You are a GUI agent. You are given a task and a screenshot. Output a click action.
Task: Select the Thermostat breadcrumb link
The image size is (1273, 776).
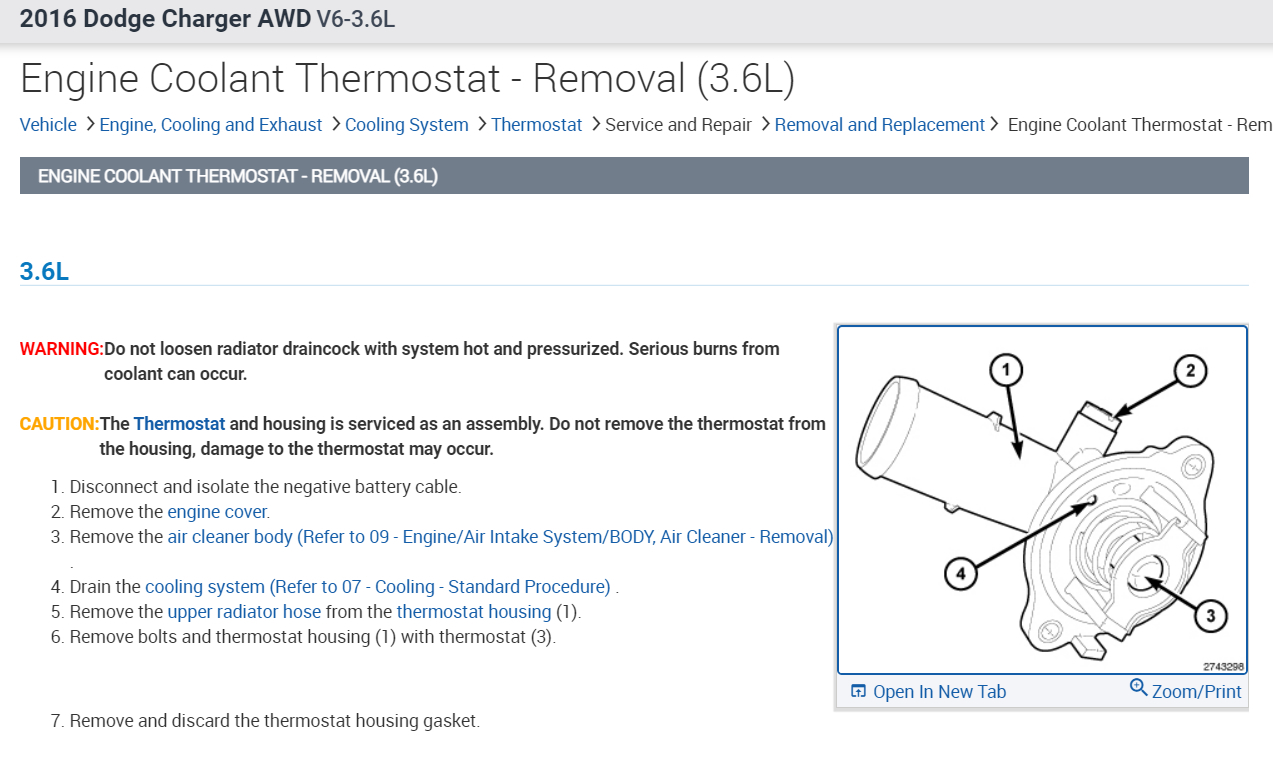click(x=537, y=125)
